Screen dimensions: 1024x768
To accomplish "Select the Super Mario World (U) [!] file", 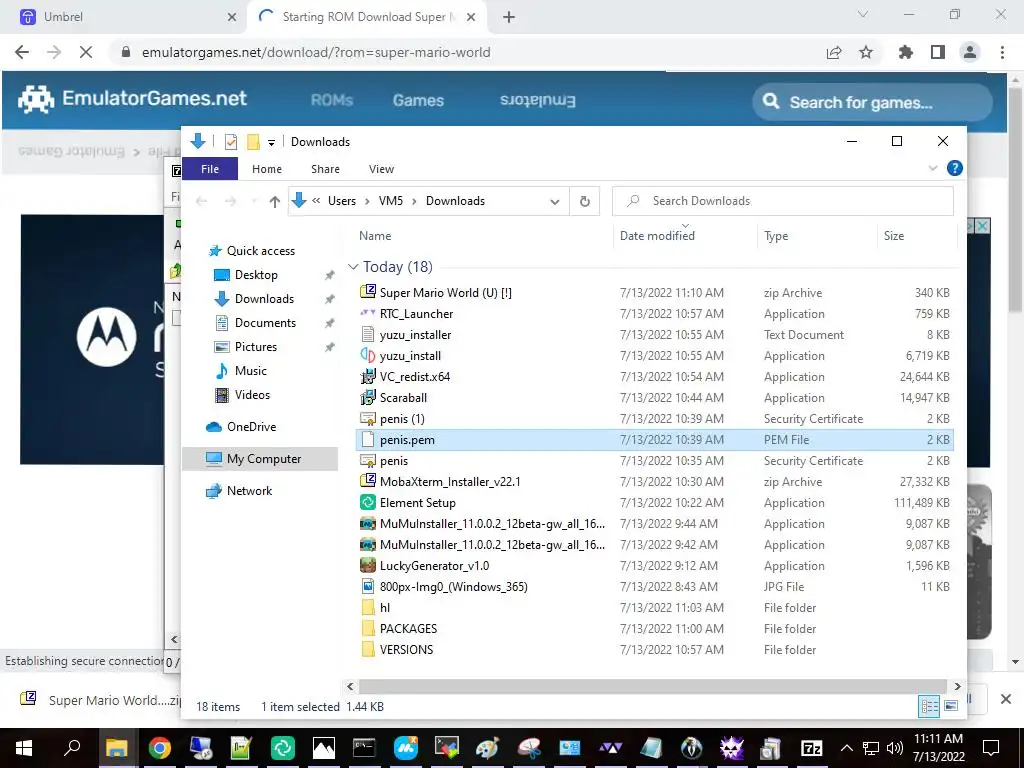I will pos(655,293).
